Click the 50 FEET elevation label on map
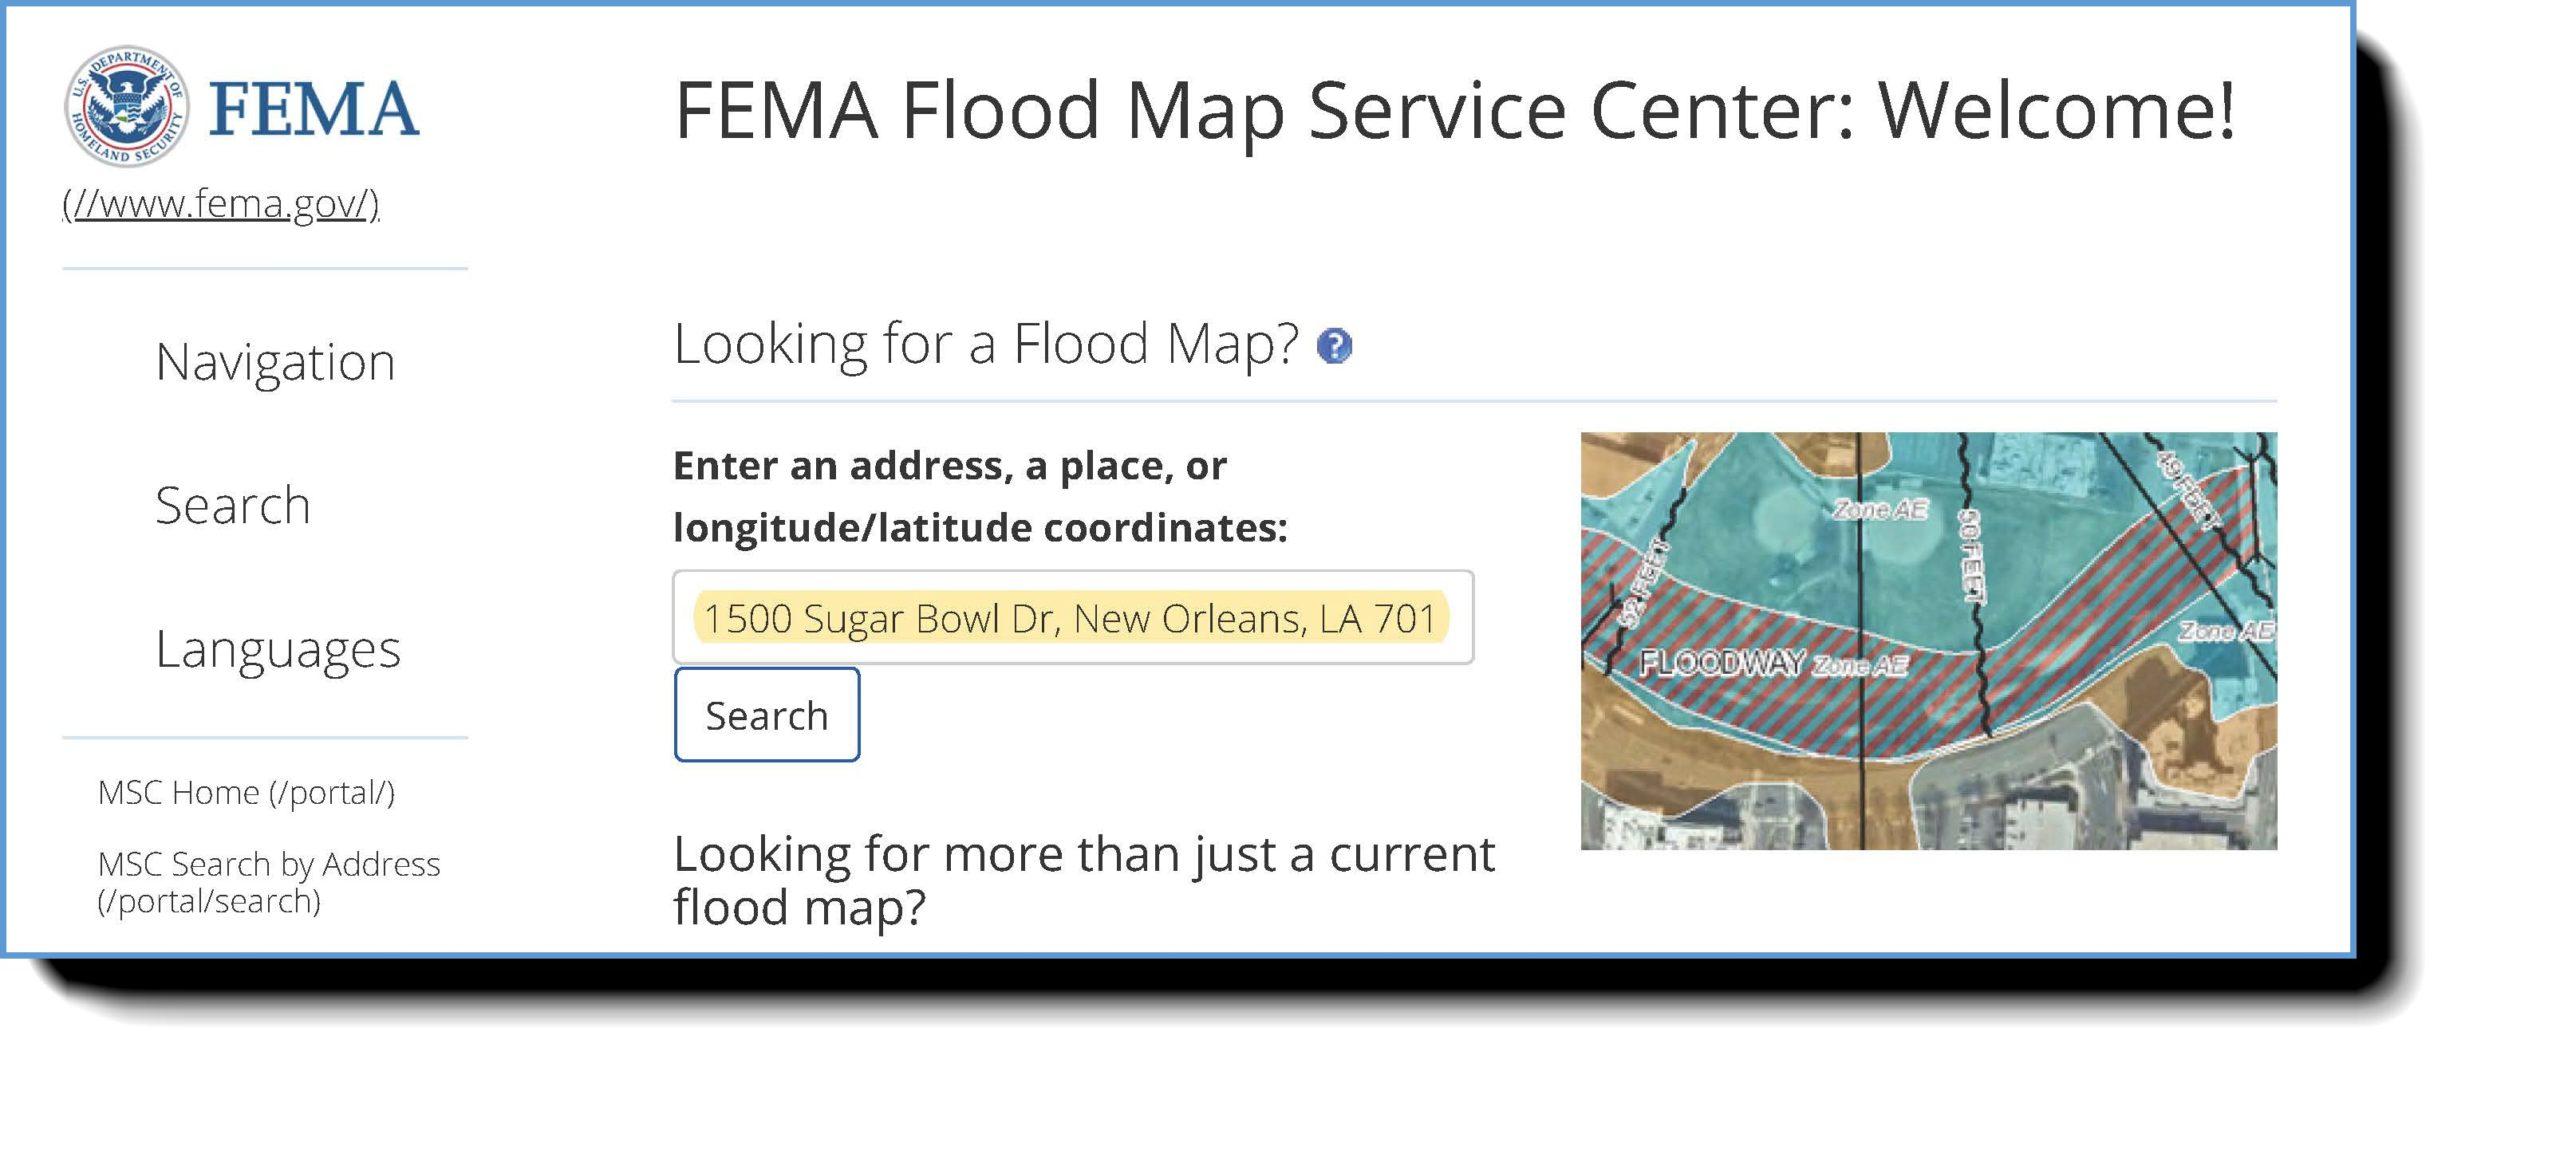Screen dimensions: 2560x1162 [x=1970, y=555]
